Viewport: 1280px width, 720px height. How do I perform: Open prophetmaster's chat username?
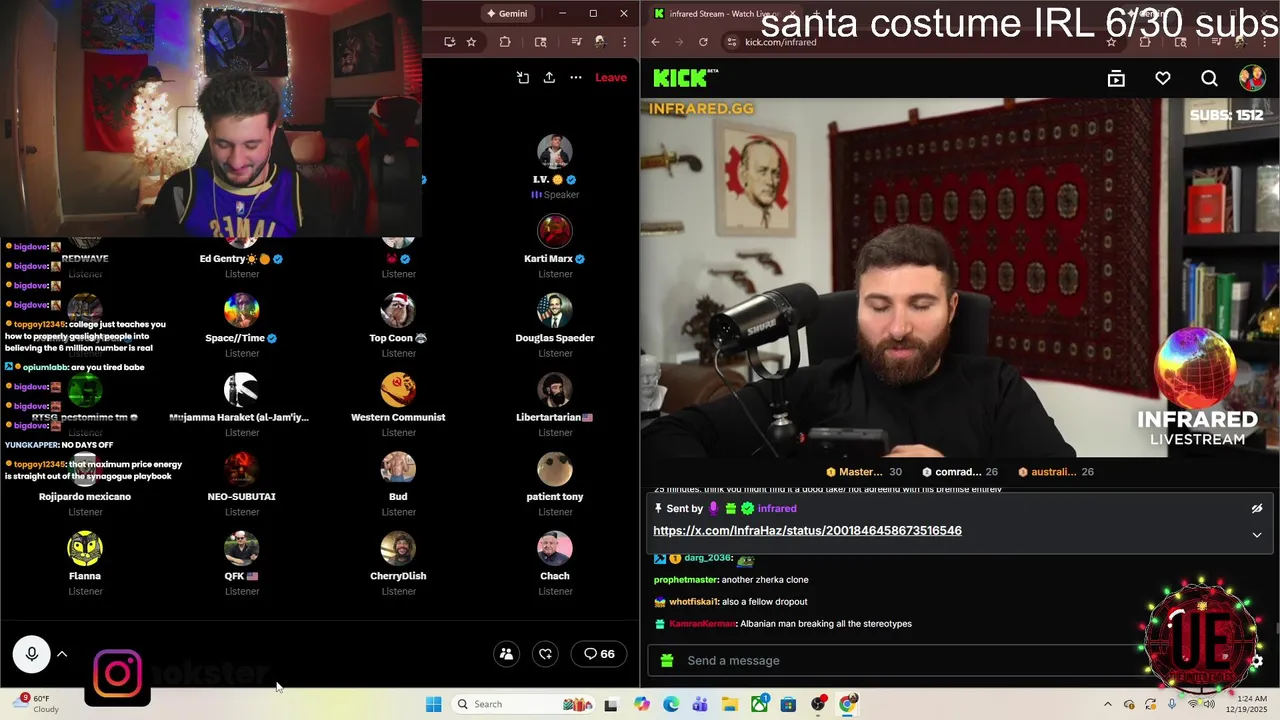click(686, 580)
